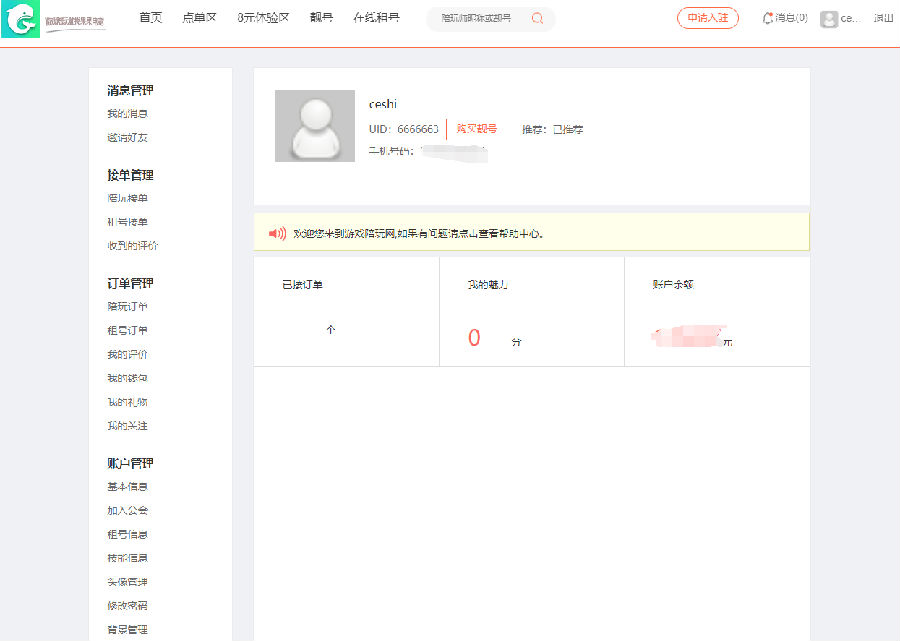Open 0元体验区 navigation item
The width and height of the screenshot is (900, 641).
[x=263, y=18]
